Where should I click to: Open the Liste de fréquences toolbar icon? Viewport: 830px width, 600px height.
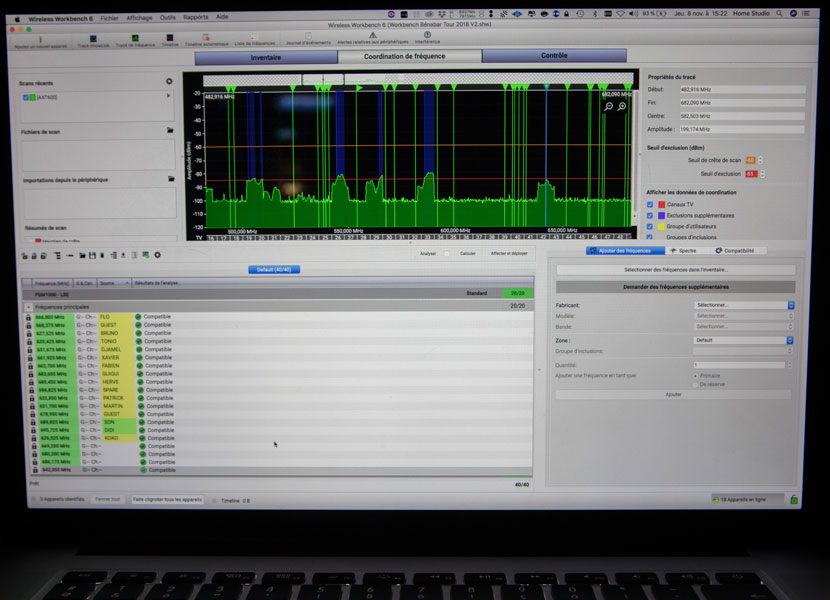coord(253,37)
